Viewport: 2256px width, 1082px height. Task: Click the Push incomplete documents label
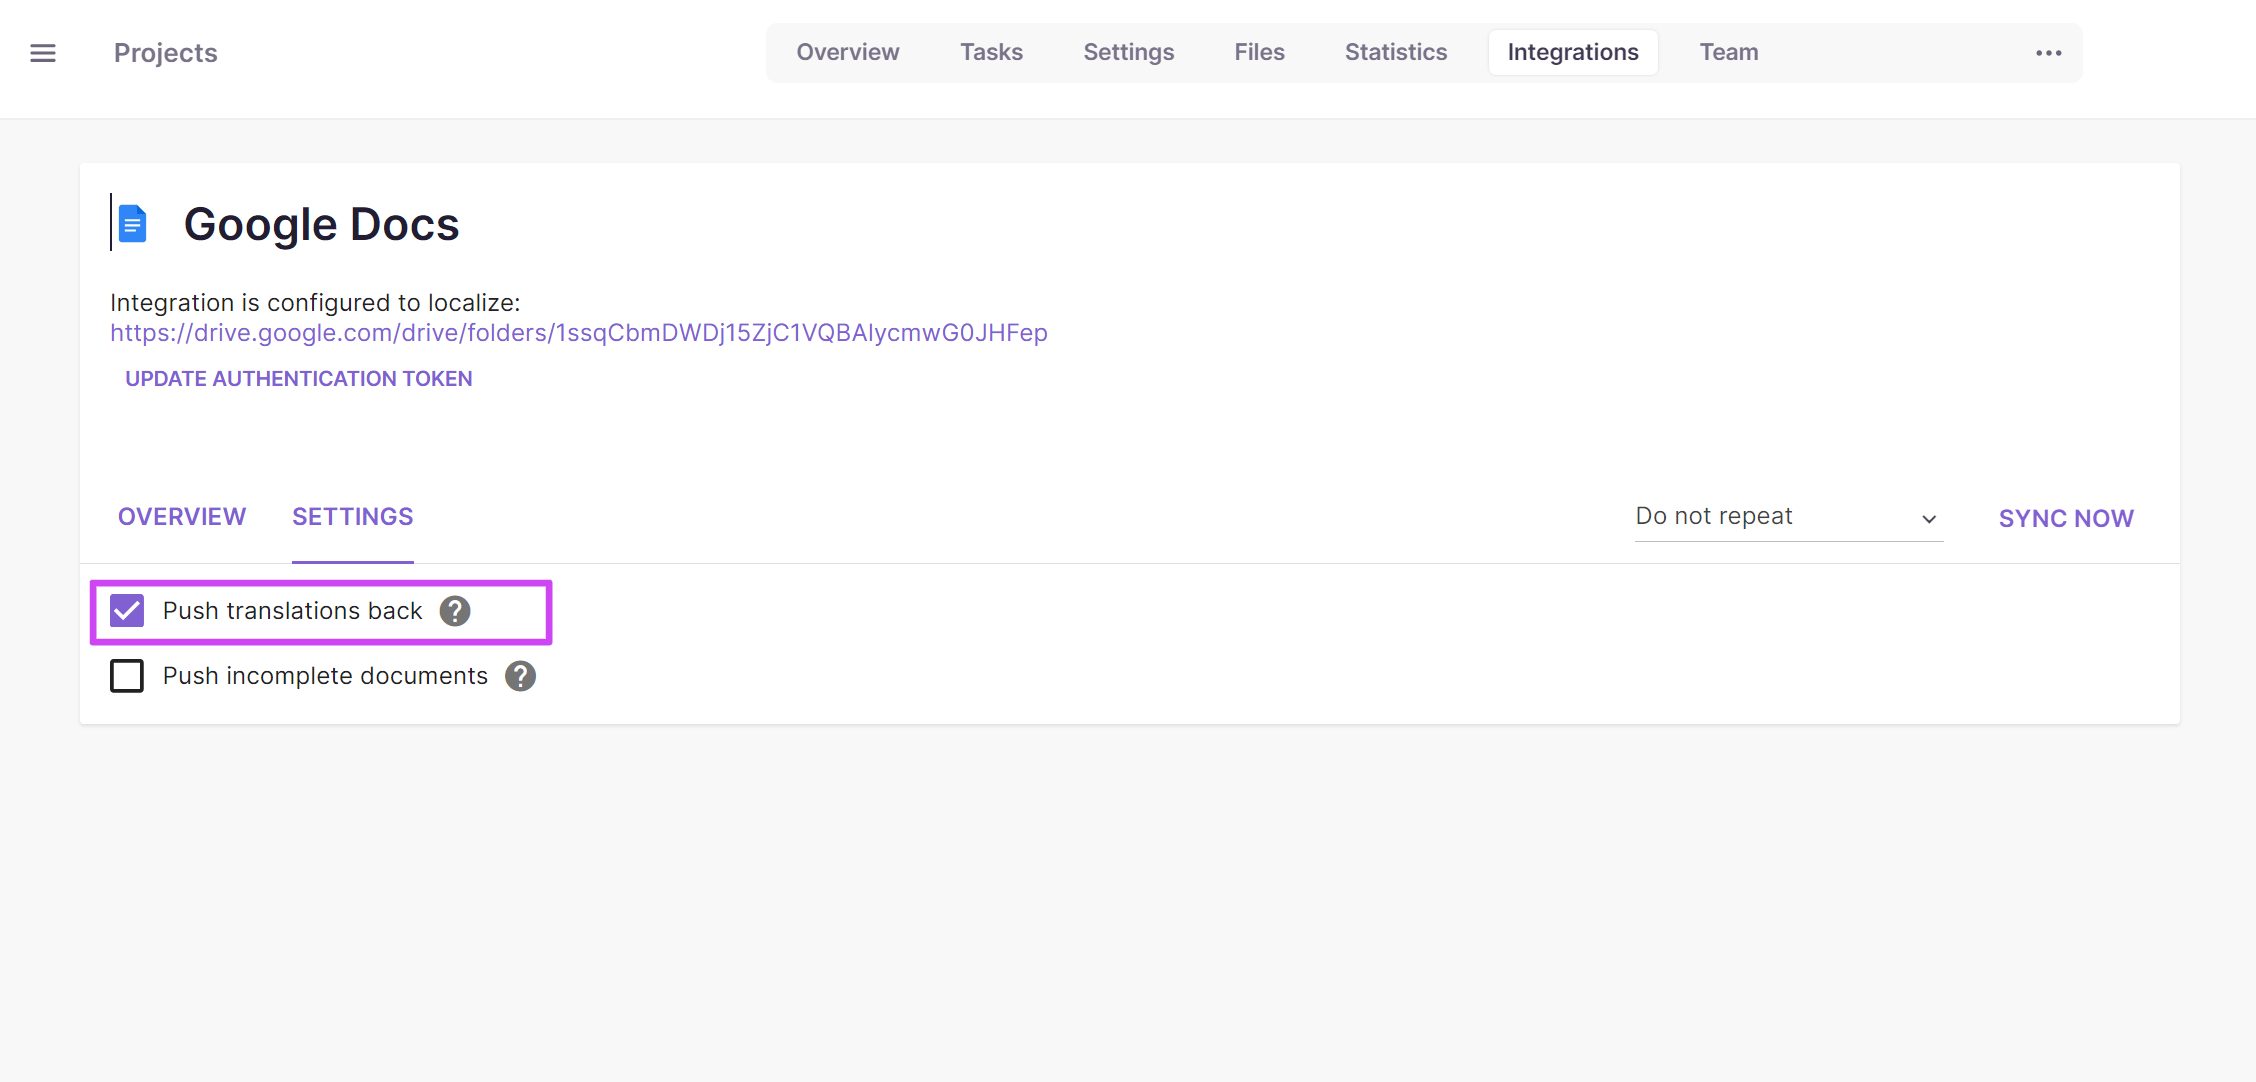click(x=325, y=676)
